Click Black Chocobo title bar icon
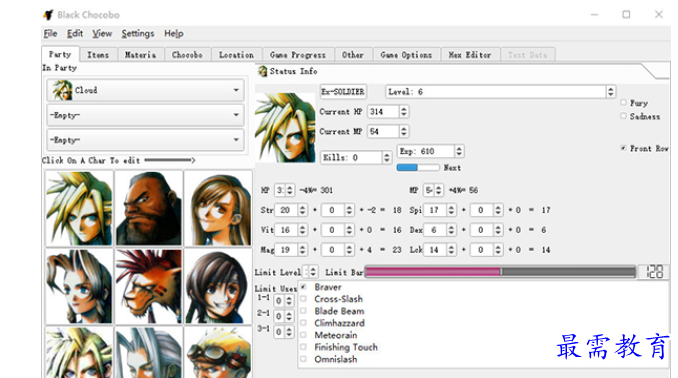This screenshot has width=678, height=378. [x=48, y=15]
